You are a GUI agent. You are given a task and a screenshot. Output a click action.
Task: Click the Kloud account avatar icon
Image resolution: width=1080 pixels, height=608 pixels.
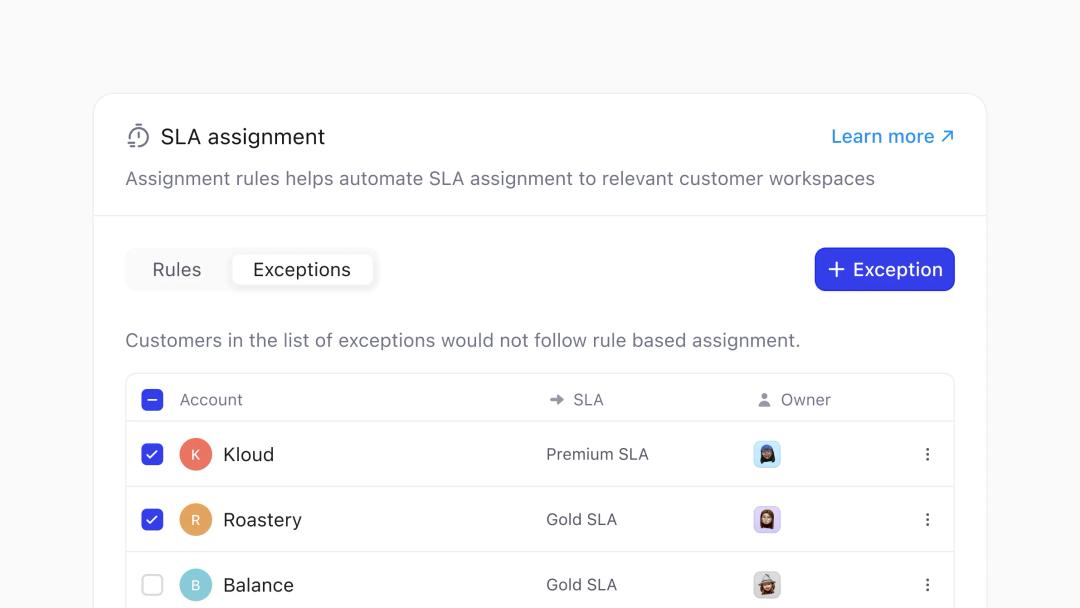tap(196, 454)
